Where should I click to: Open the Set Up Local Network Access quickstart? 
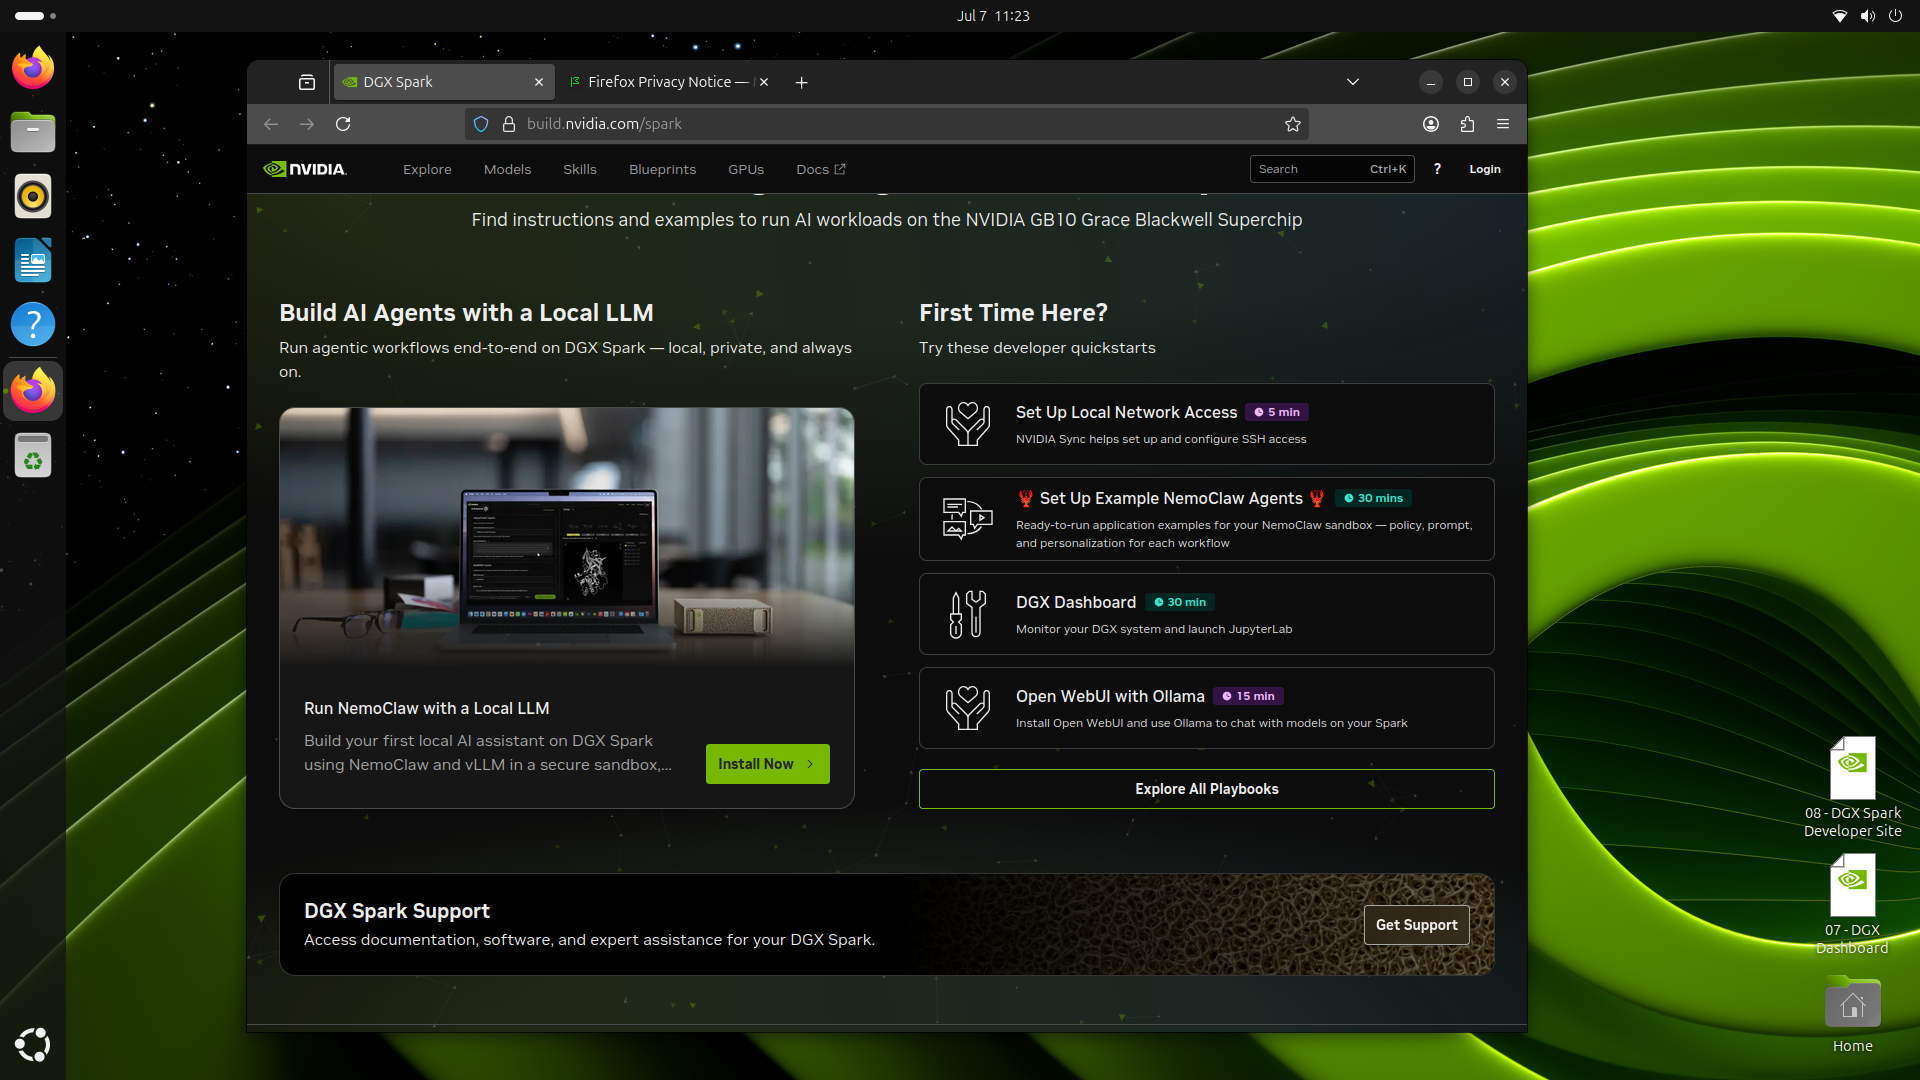click(1206, 424)
